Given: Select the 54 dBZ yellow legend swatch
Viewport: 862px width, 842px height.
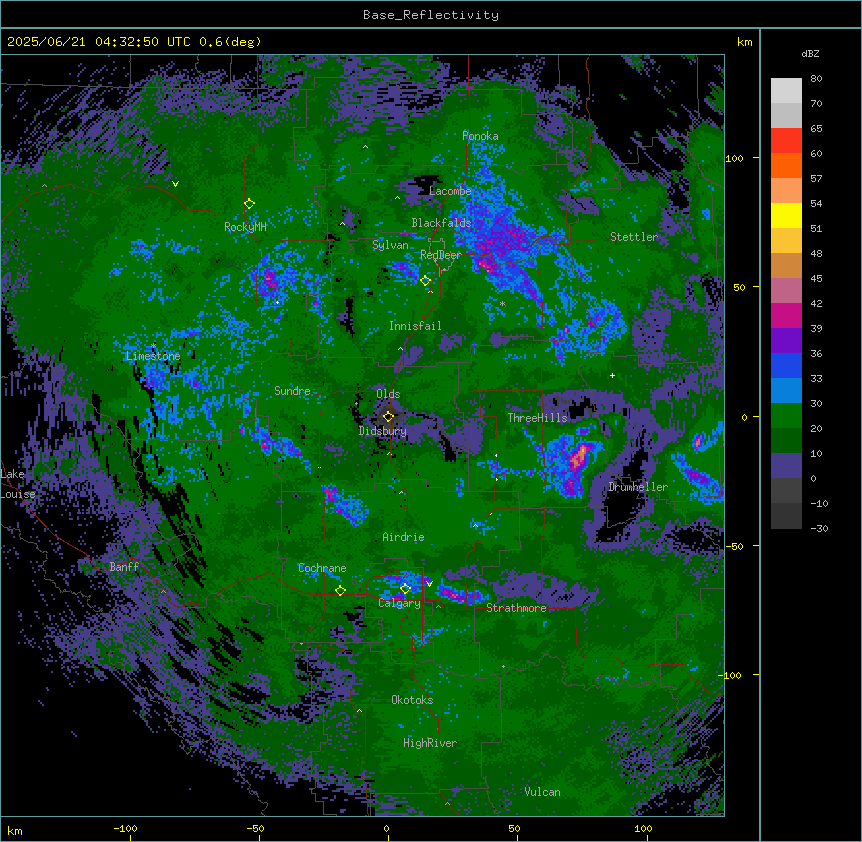Looking at the screenshot, I should (x=786, y=215).
